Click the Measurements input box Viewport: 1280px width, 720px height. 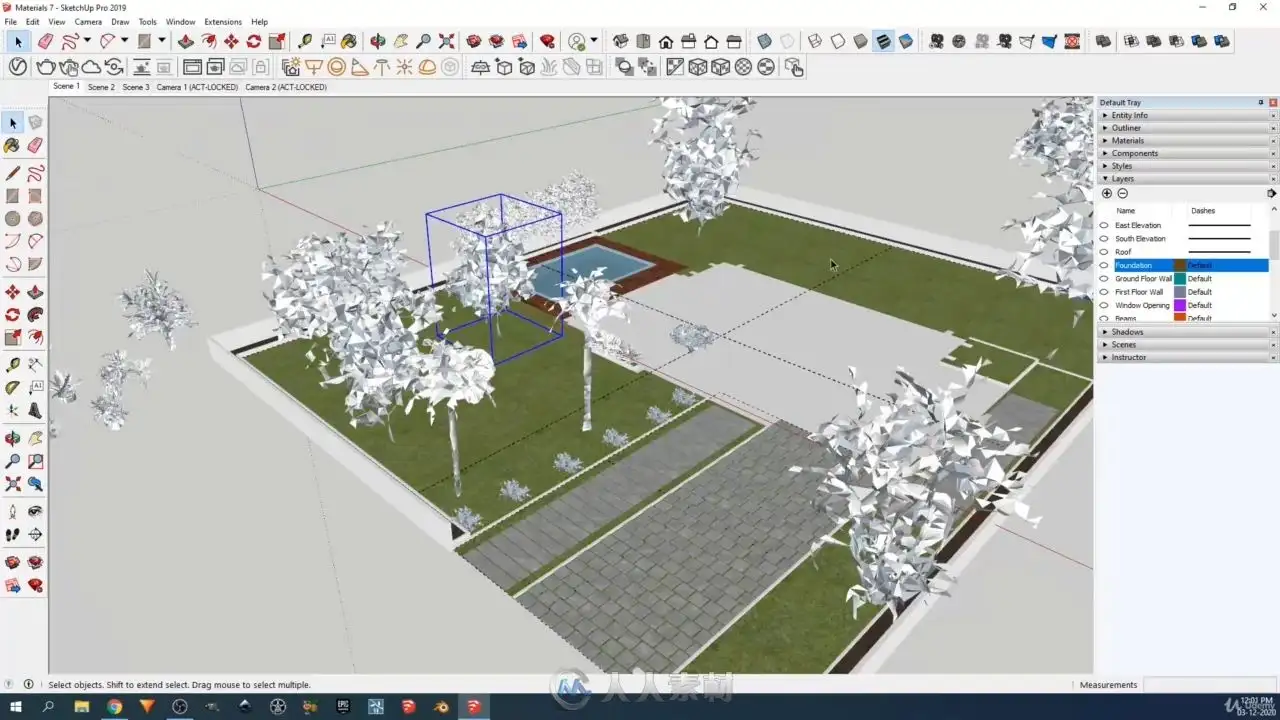pos(1210,685)
